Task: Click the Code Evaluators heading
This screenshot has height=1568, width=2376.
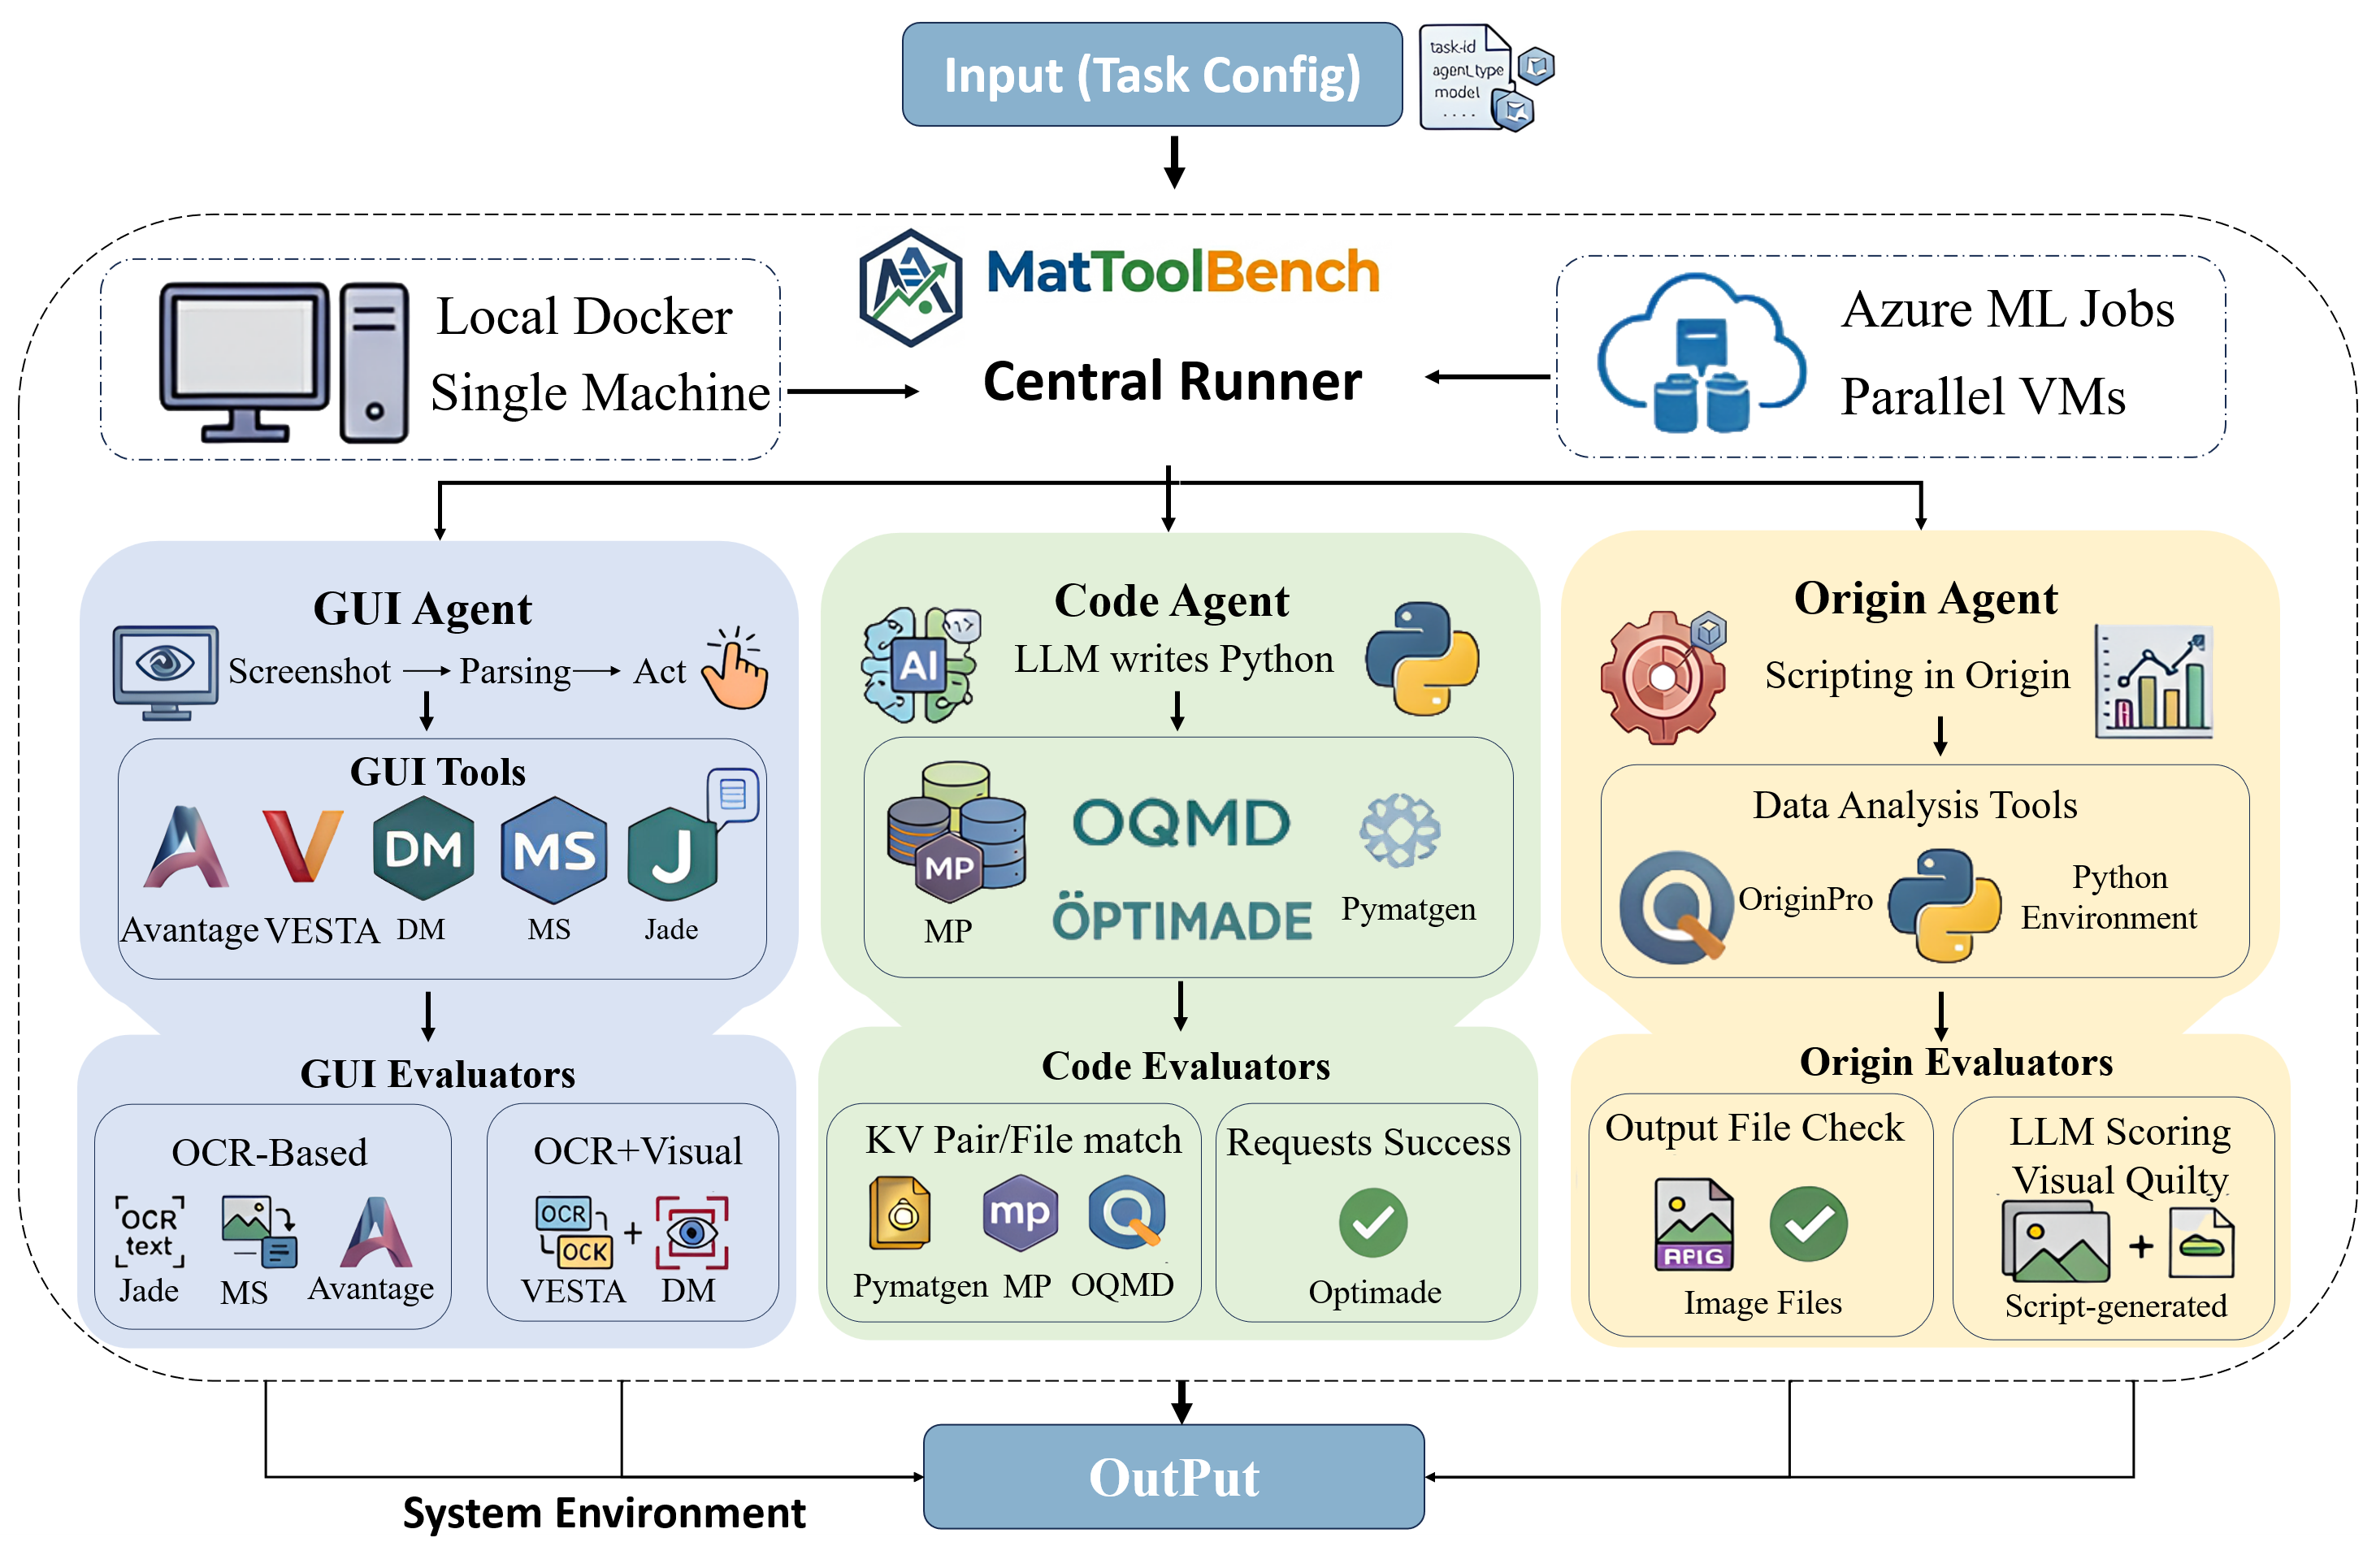Action: [1185, 1066]
